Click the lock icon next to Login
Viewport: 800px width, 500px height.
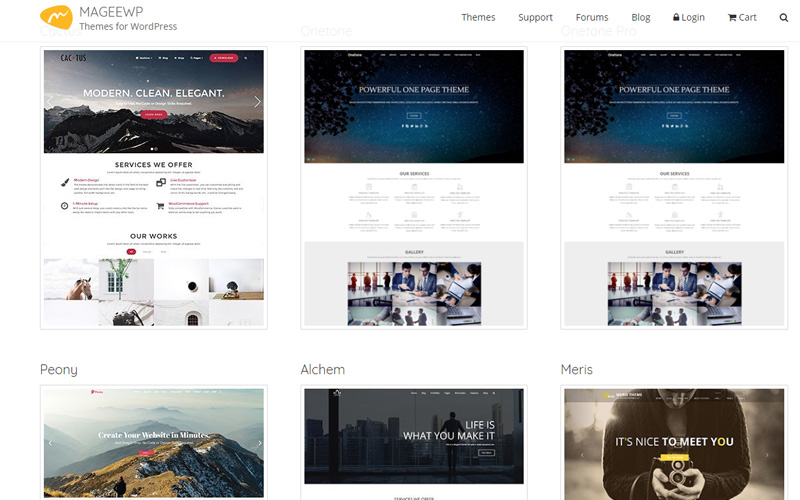click(676, 17)
